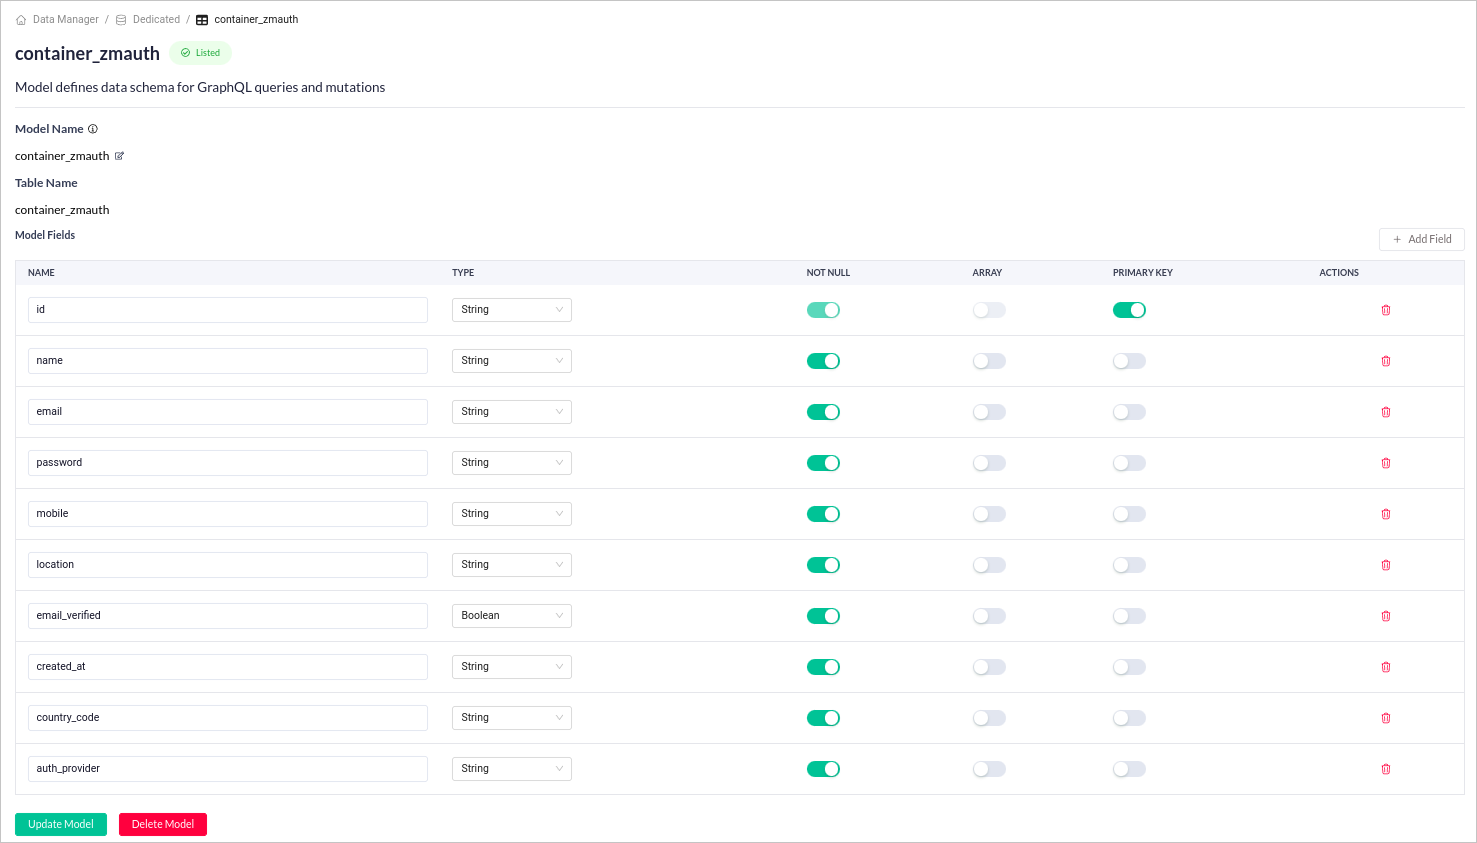This screenshot has height=843, width=1477.
Task: Click the Listed status badge
Action: point(200,52)
